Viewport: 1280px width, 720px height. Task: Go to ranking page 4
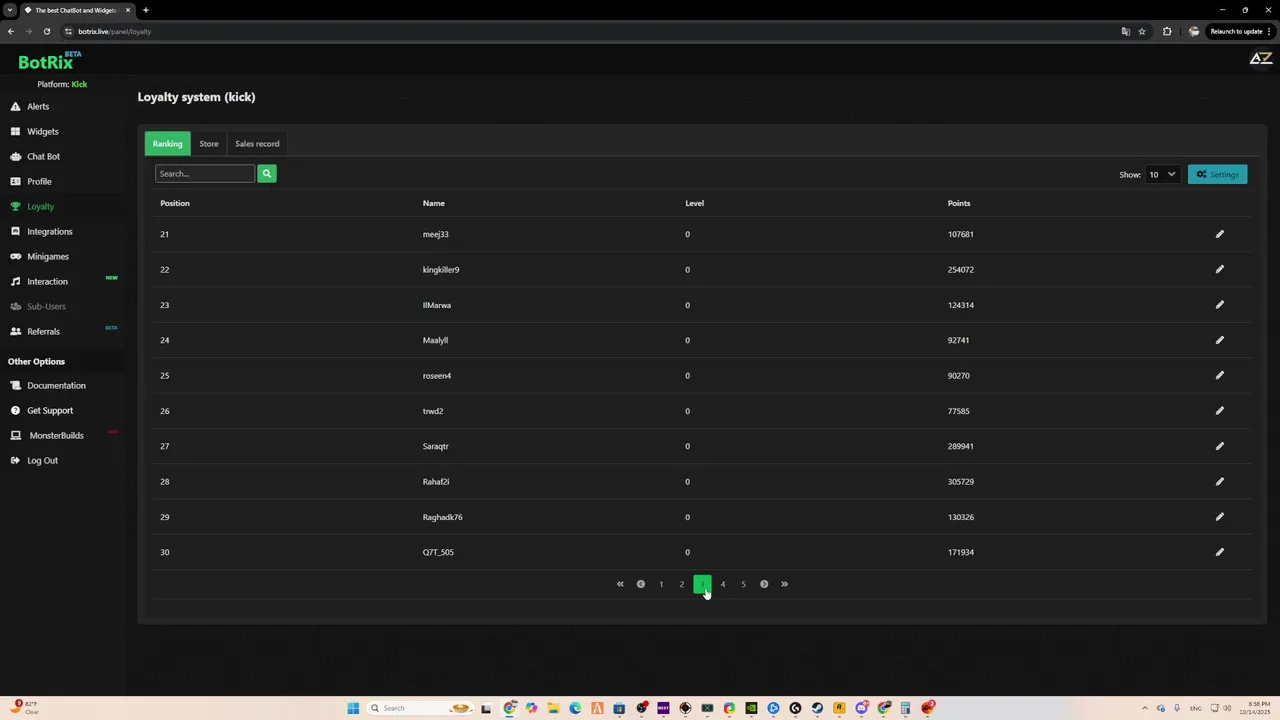click(723, 584)
